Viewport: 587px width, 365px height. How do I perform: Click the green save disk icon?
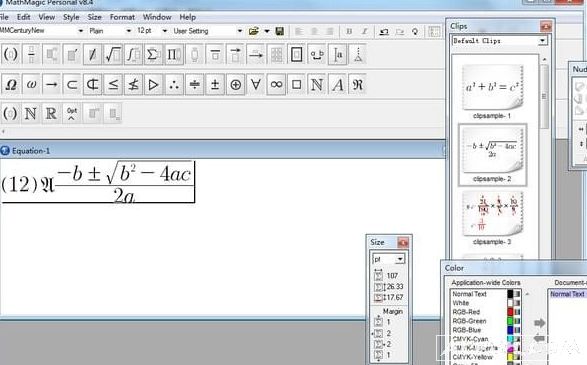pos(280,31)
